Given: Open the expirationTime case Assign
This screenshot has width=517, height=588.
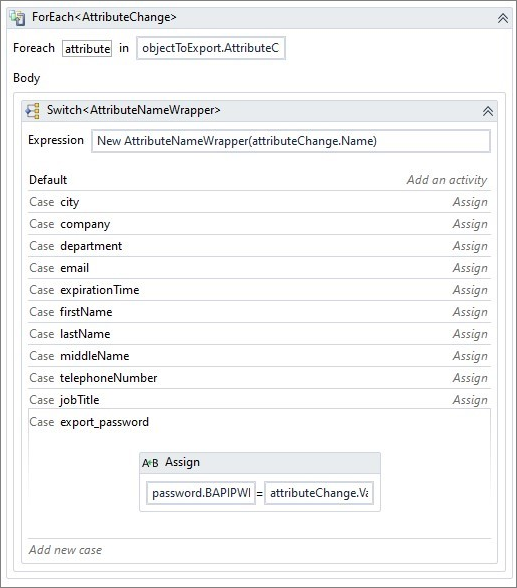Looking at the screenshot, I should (470, 290).
